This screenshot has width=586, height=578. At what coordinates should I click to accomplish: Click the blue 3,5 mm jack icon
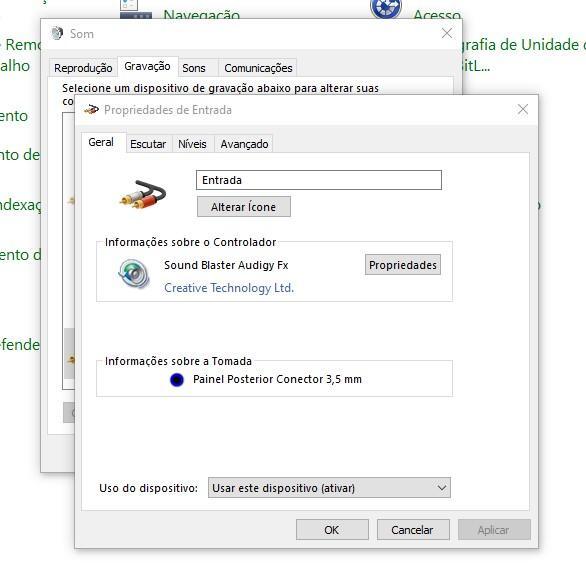[177, 380]
